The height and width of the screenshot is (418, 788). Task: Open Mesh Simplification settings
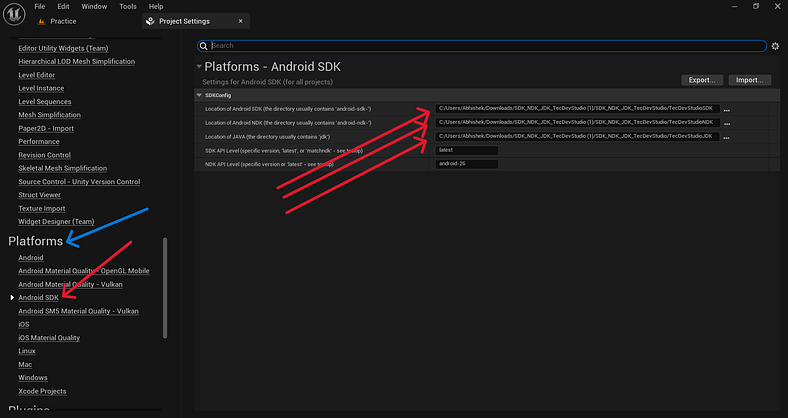point(49,115)
